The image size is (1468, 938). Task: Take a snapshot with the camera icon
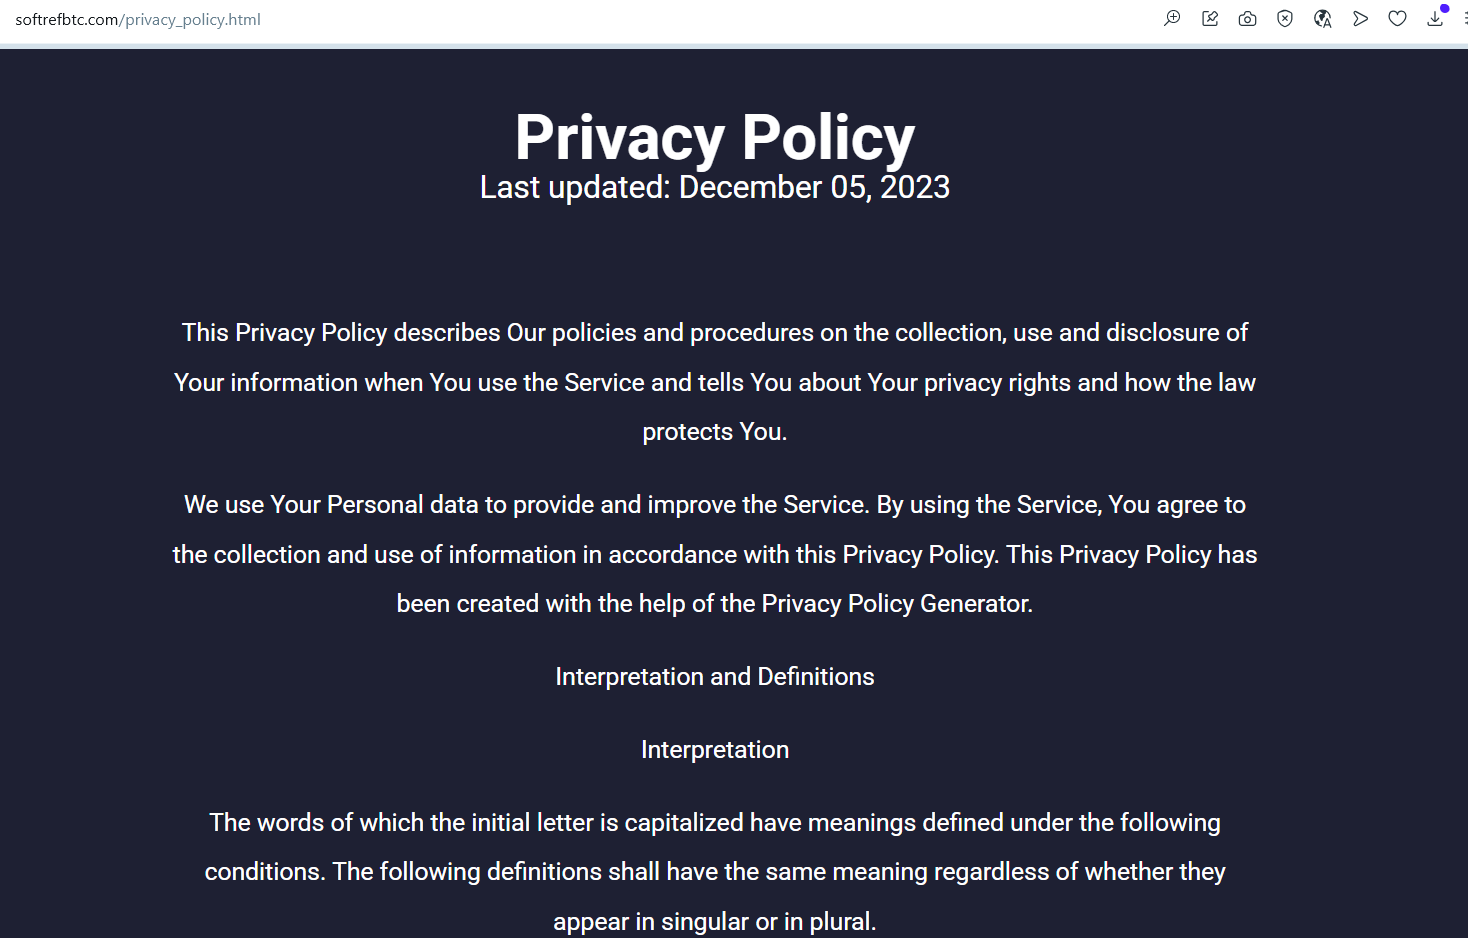pyautogui.click(x=1247, y=19)
